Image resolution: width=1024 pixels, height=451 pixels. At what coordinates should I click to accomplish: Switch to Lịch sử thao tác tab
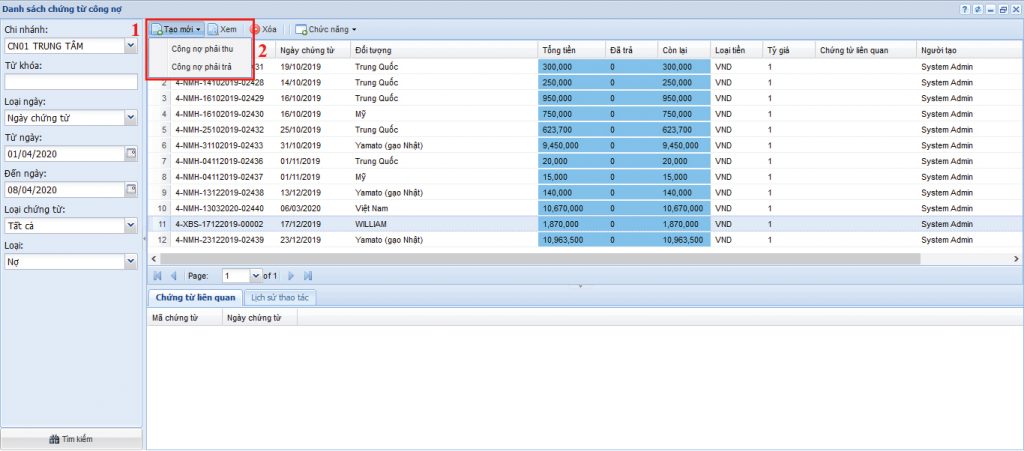(281, 298)
